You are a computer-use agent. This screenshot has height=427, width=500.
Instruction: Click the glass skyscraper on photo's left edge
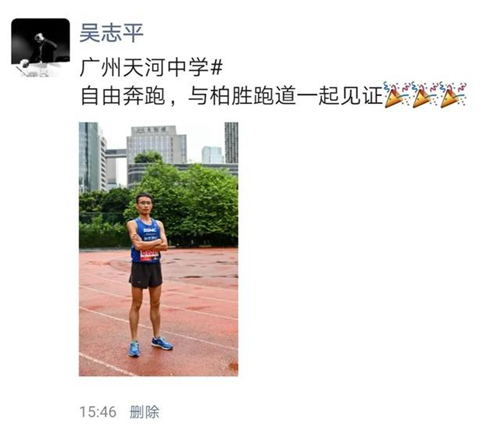coord(89,157)
